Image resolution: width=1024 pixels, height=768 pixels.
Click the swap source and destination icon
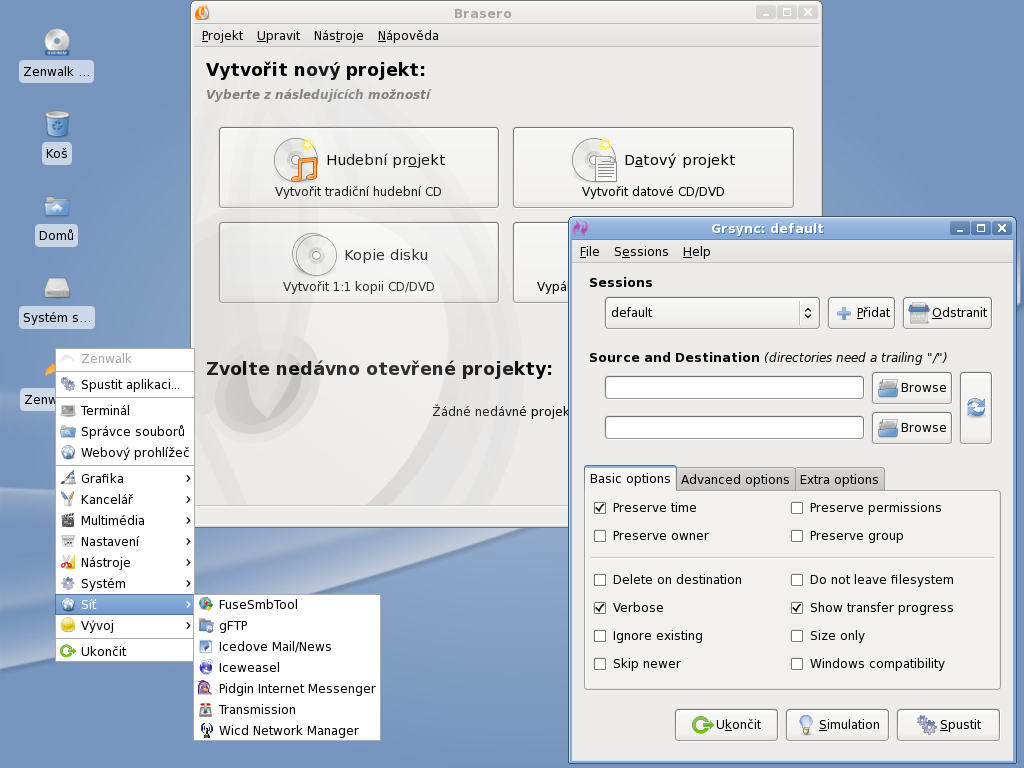tap(976, 408)
